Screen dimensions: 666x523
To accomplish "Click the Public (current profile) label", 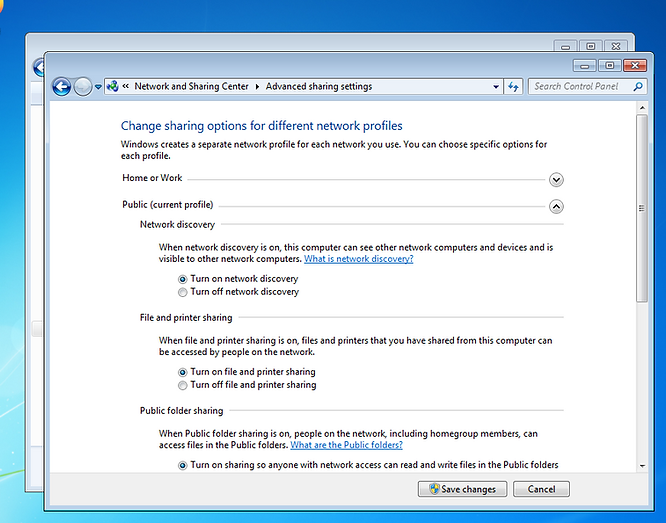I will click(168, 205).
